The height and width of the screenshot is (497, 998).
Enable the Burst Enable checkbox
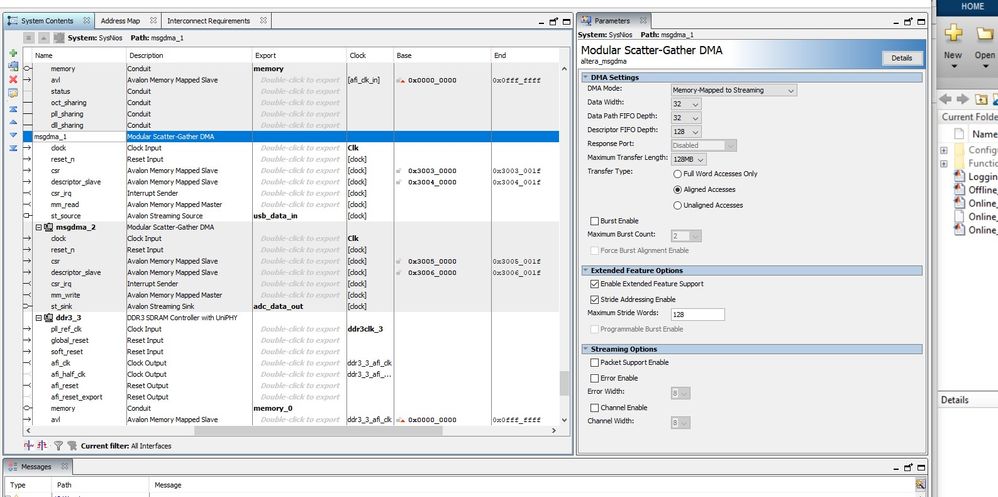594,221
